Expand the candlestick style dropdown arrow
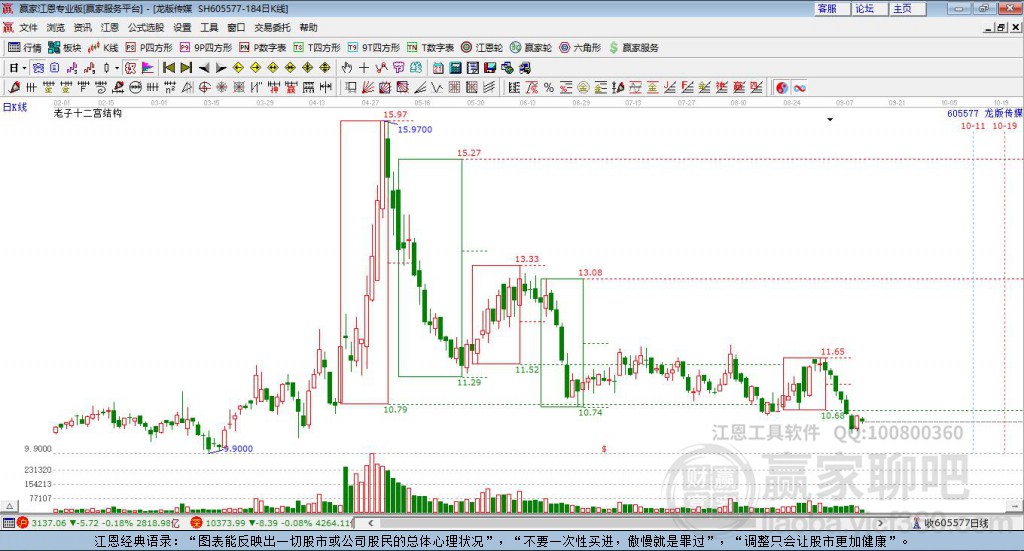Screen dimensions: 1024x551 (117, 68)
